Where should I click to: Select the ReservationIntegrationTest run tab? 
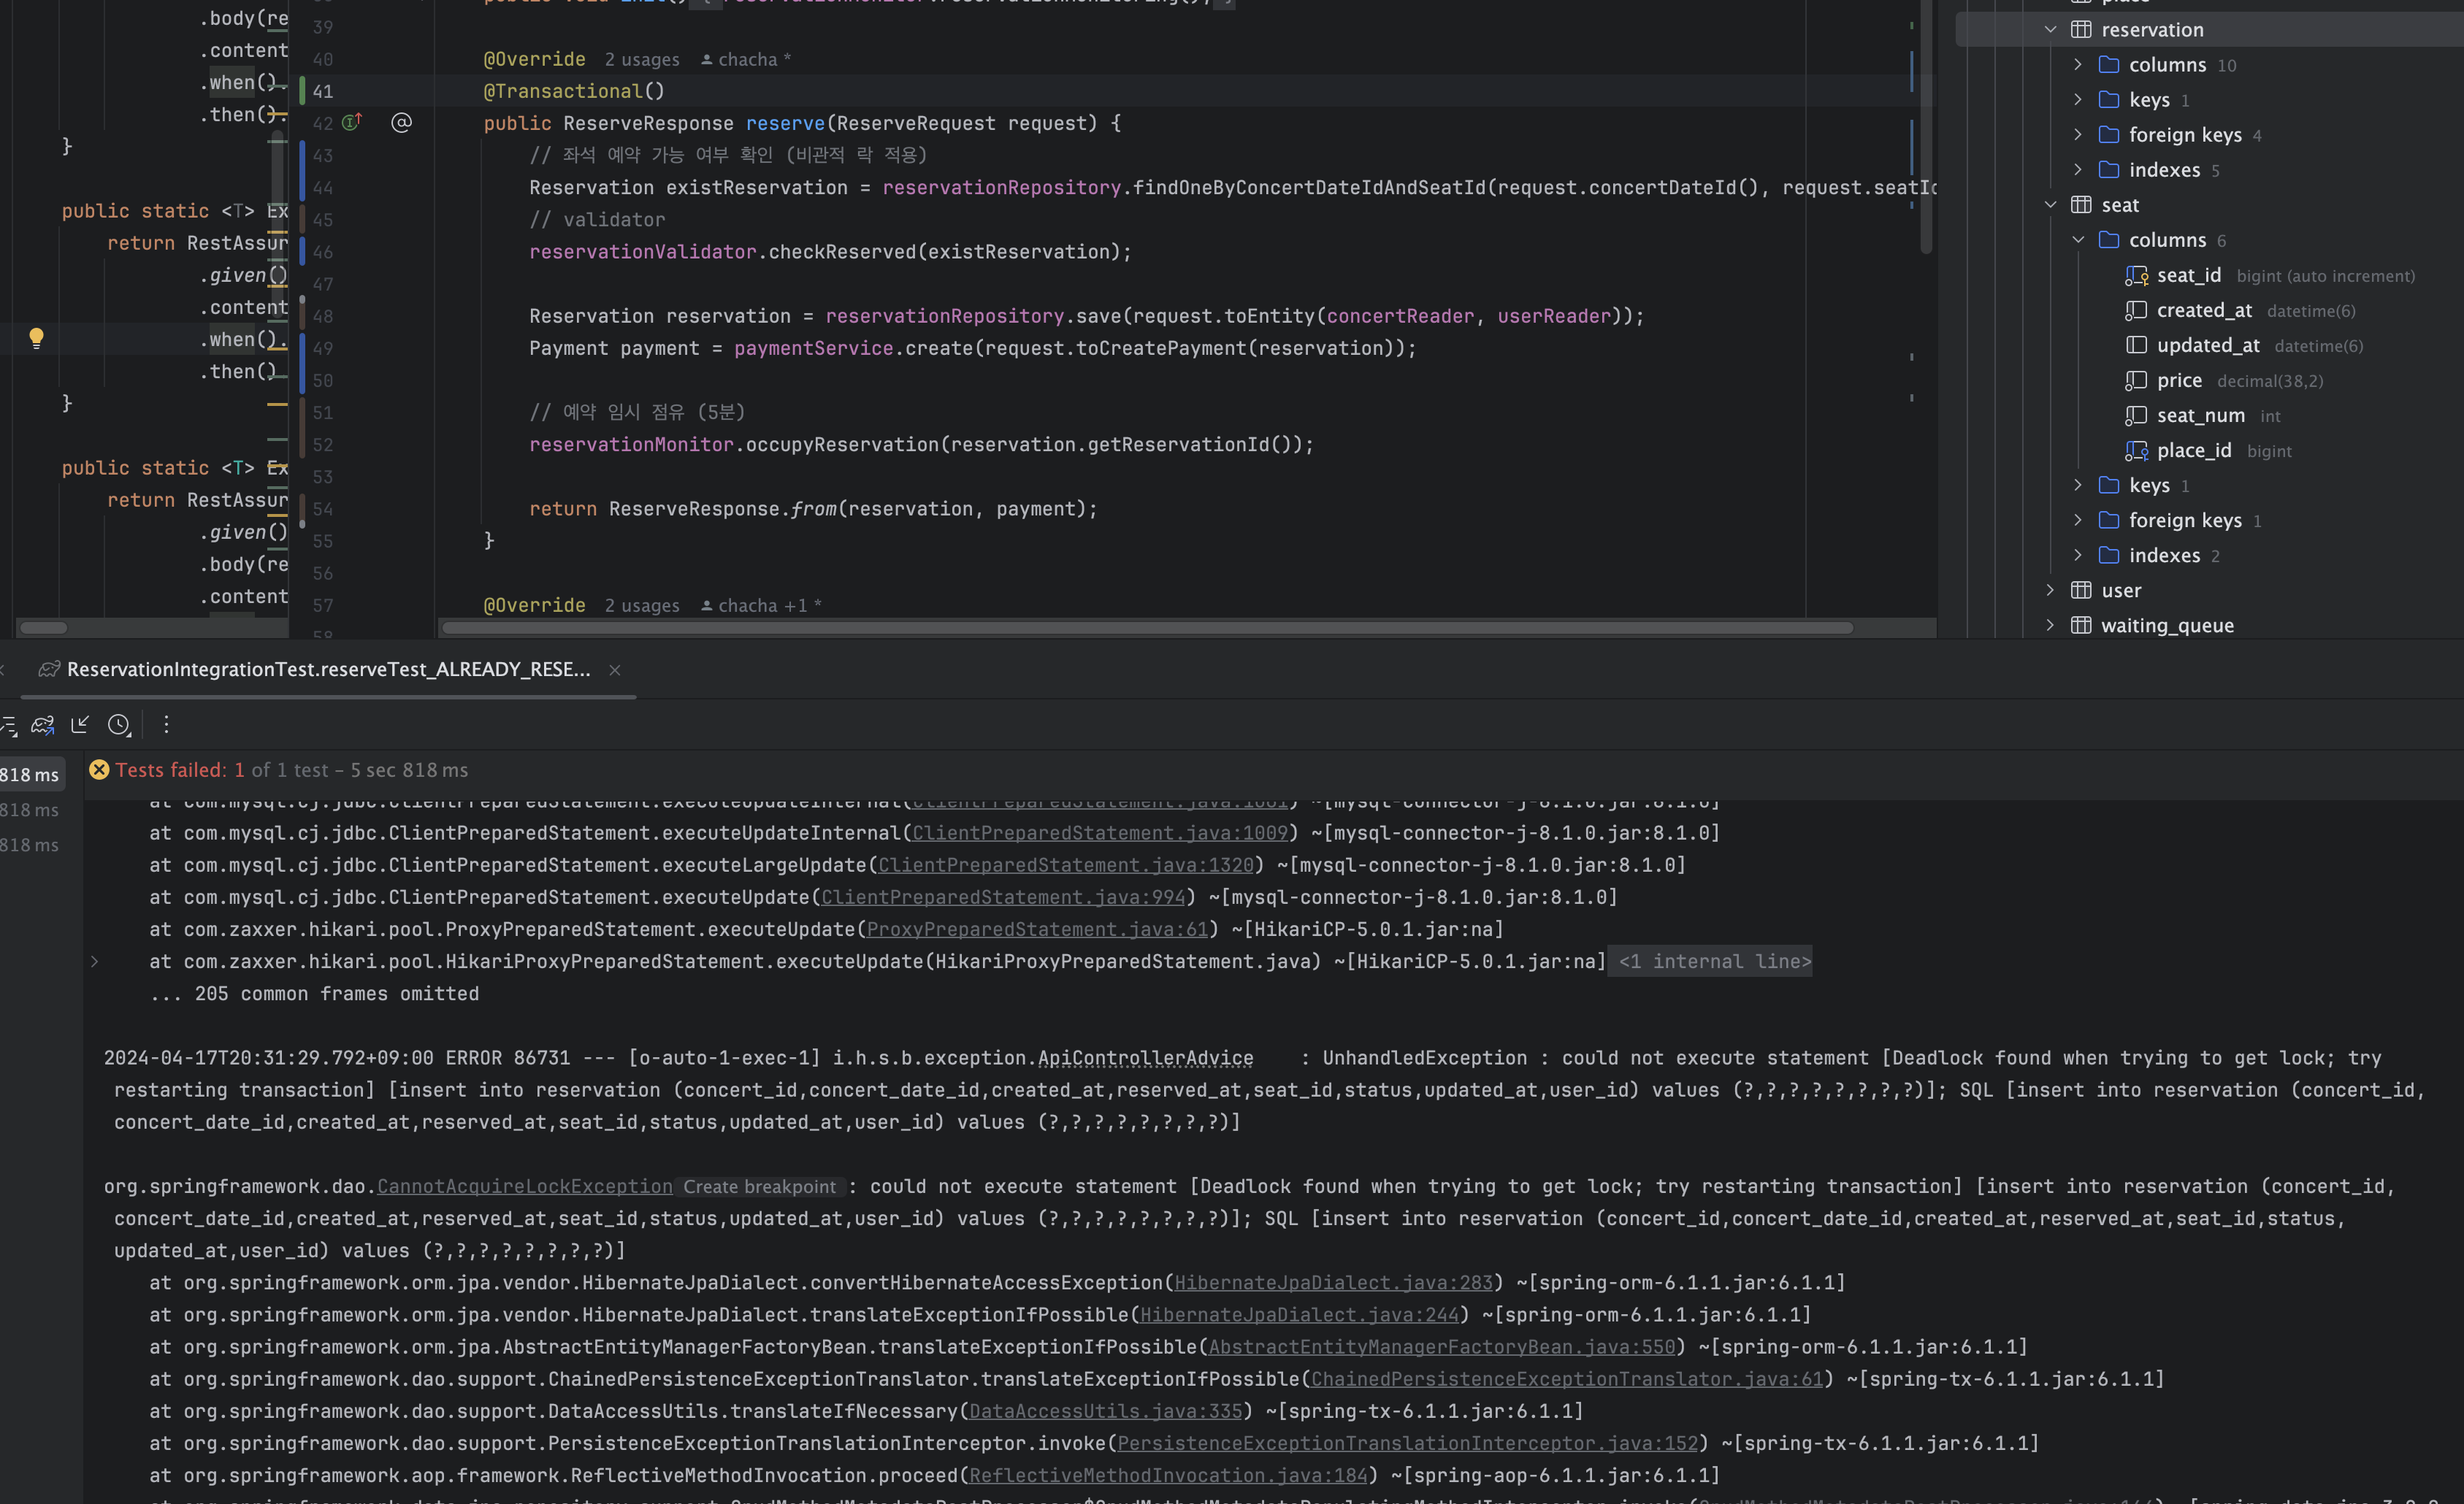327,669
